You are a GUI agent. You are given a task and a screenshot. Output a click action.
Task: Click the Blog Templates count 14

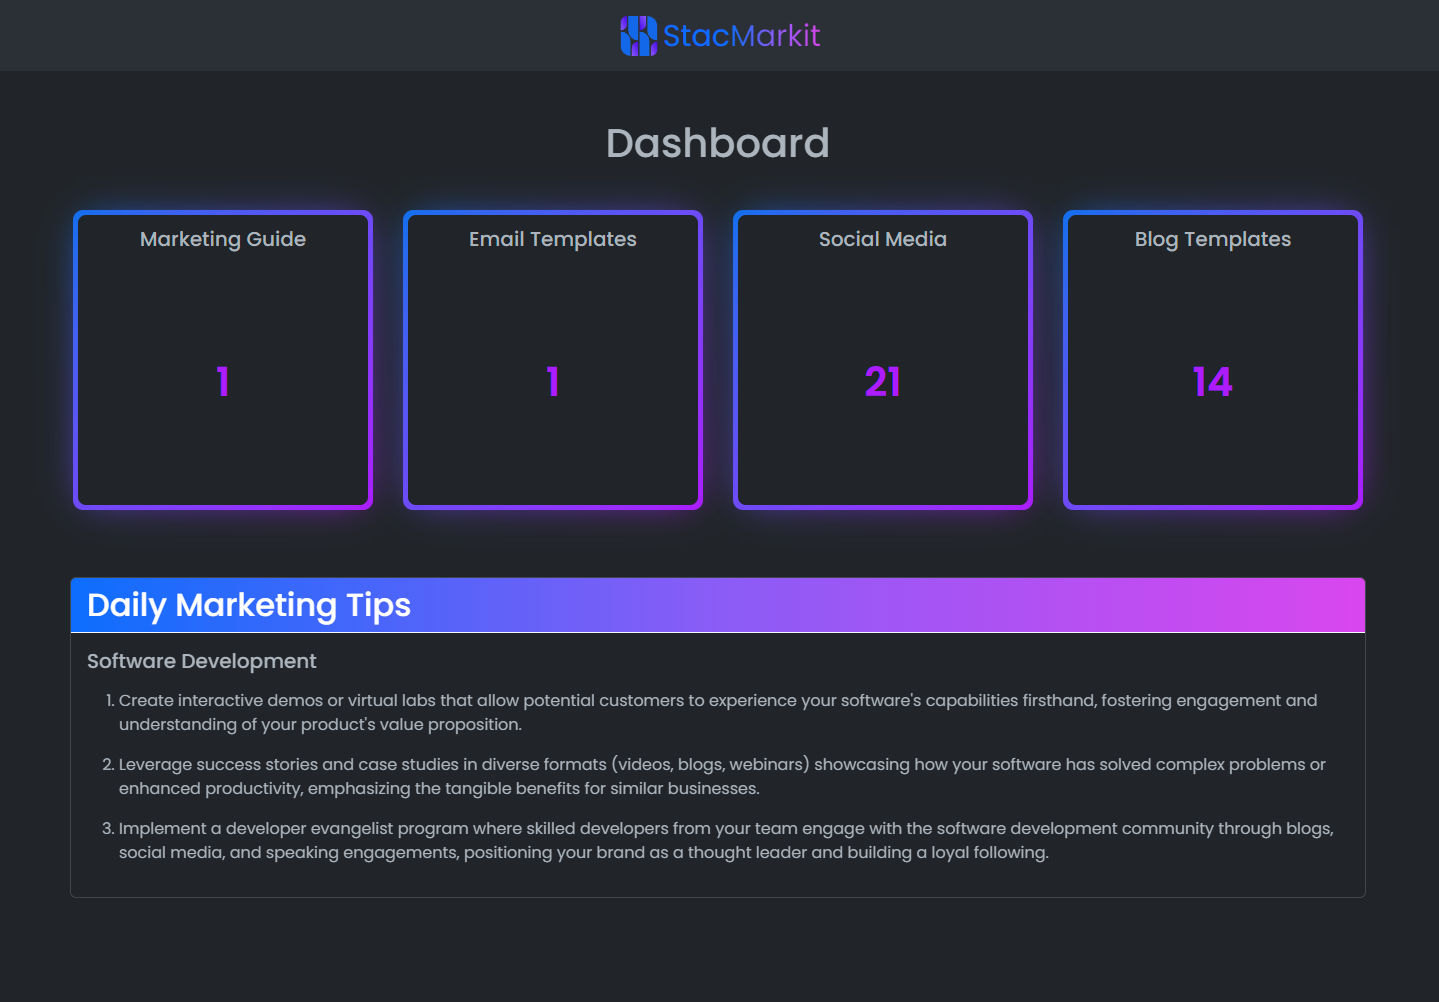pyautogui.click(x=1212, y=382)
